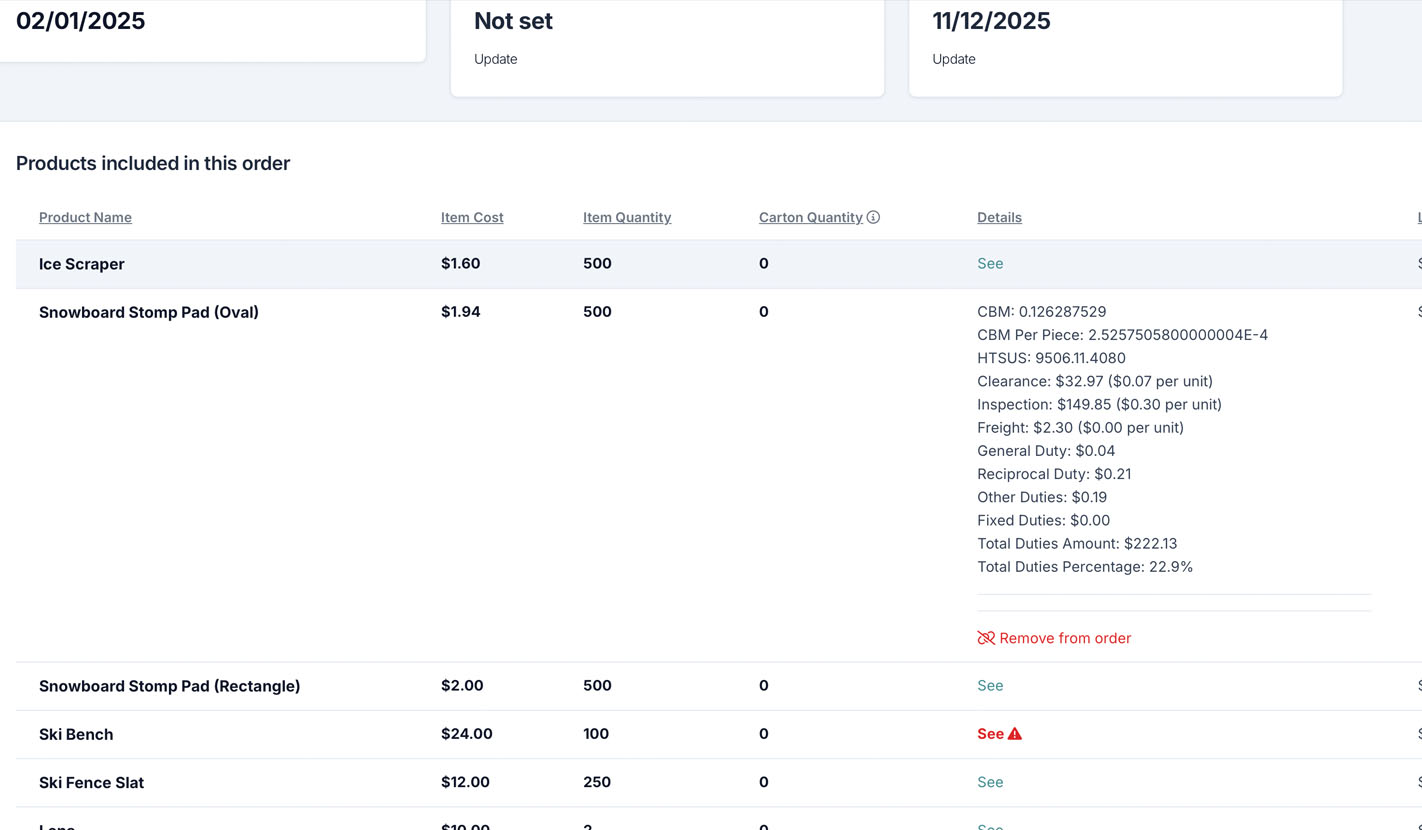
Task: Expand Ski Fence Slat details via See
Action: (990, 782)
